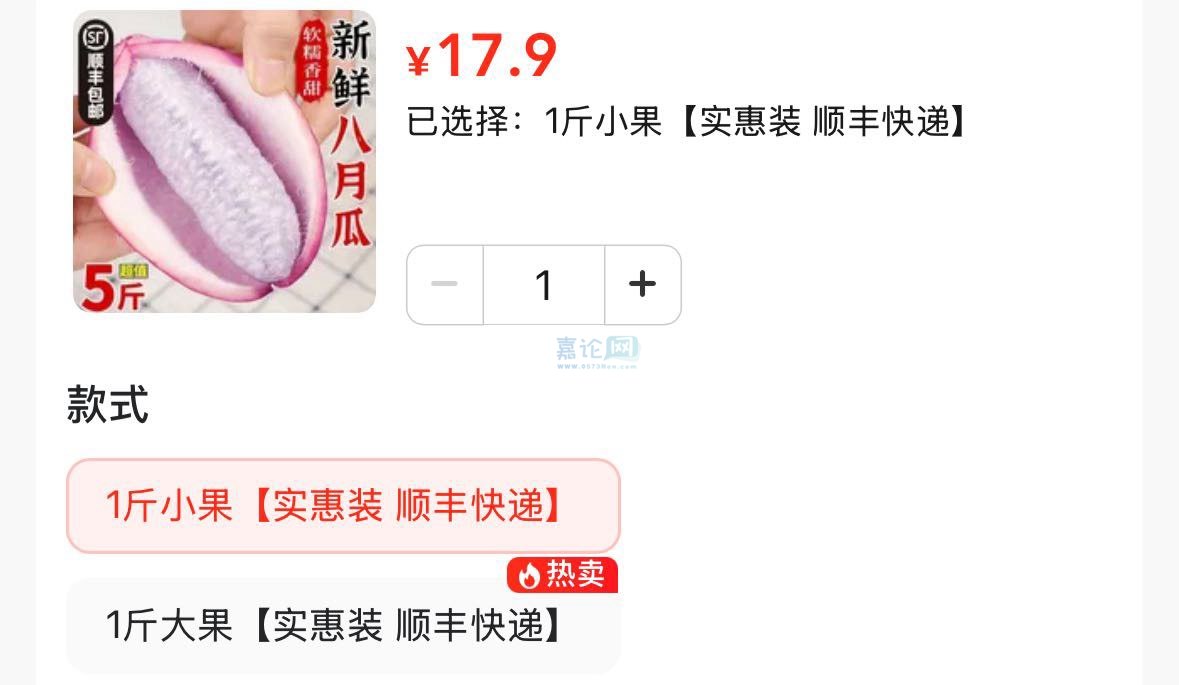Click the 新鲜 title text on thumbnail
The image size is (1179, 685).
(x=351, y=63)
